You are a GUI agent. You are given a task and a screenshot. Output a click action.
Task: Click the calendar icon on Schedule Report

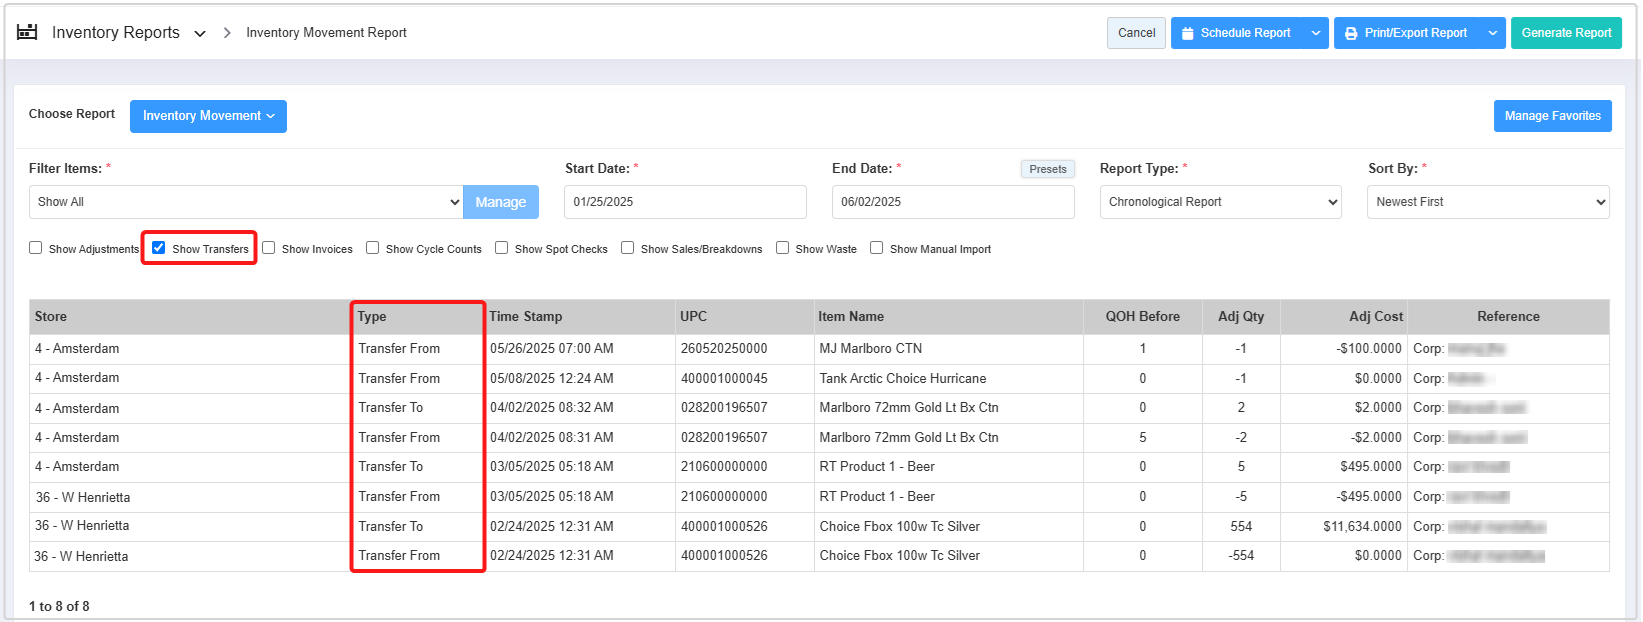point(1188,33)
